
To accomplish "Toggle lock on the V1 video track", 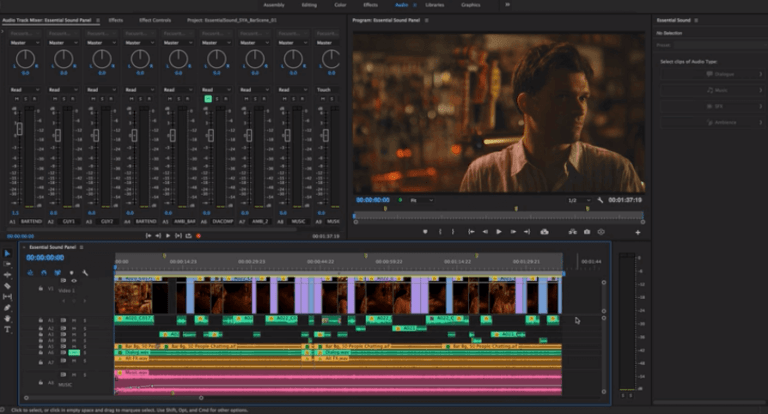I will pos(41,289).
